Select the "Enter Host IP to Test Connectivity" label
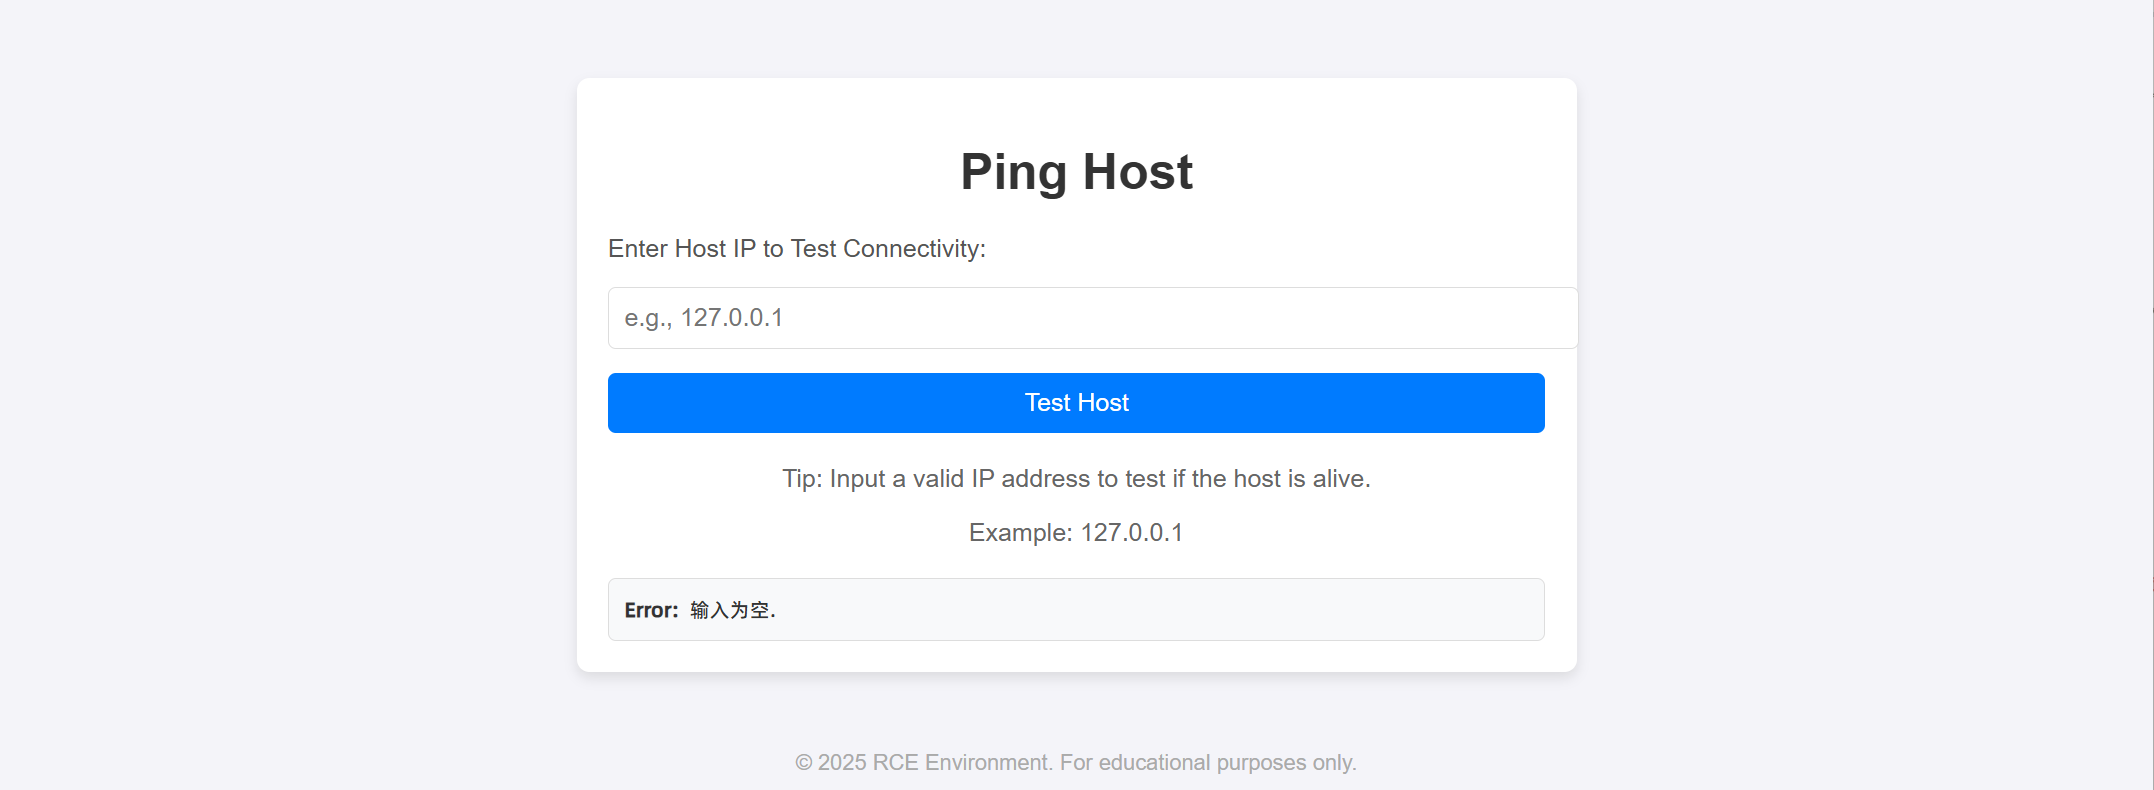The height and width of the screenshot is (790, 2154). click(796, 249)
